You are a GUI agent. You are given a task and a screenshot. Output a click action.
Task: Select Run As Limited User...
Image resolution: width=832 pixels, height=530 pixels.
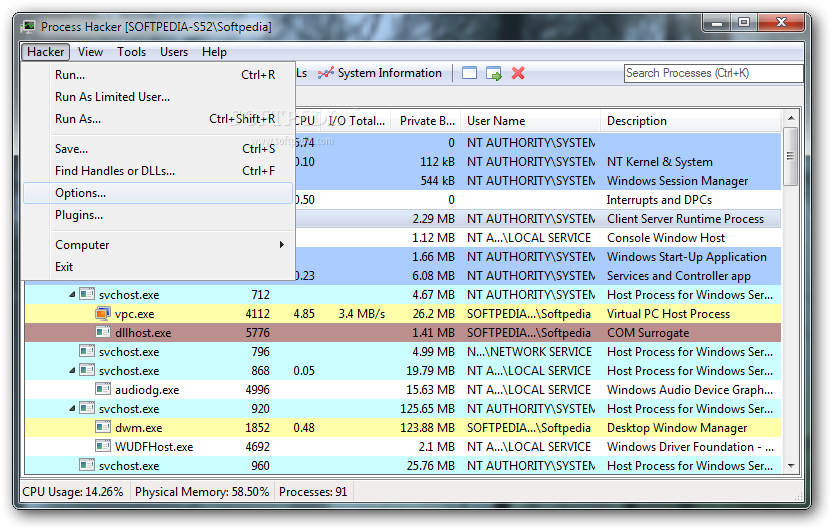click(158, 97)
